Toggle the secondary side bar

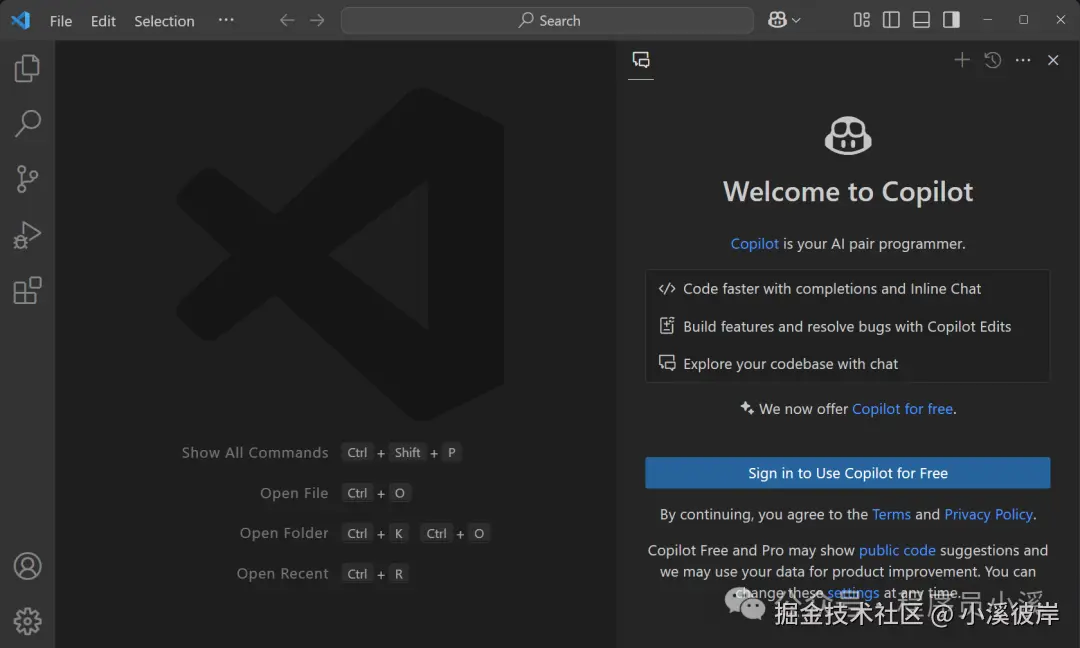[x=952, y=20]
